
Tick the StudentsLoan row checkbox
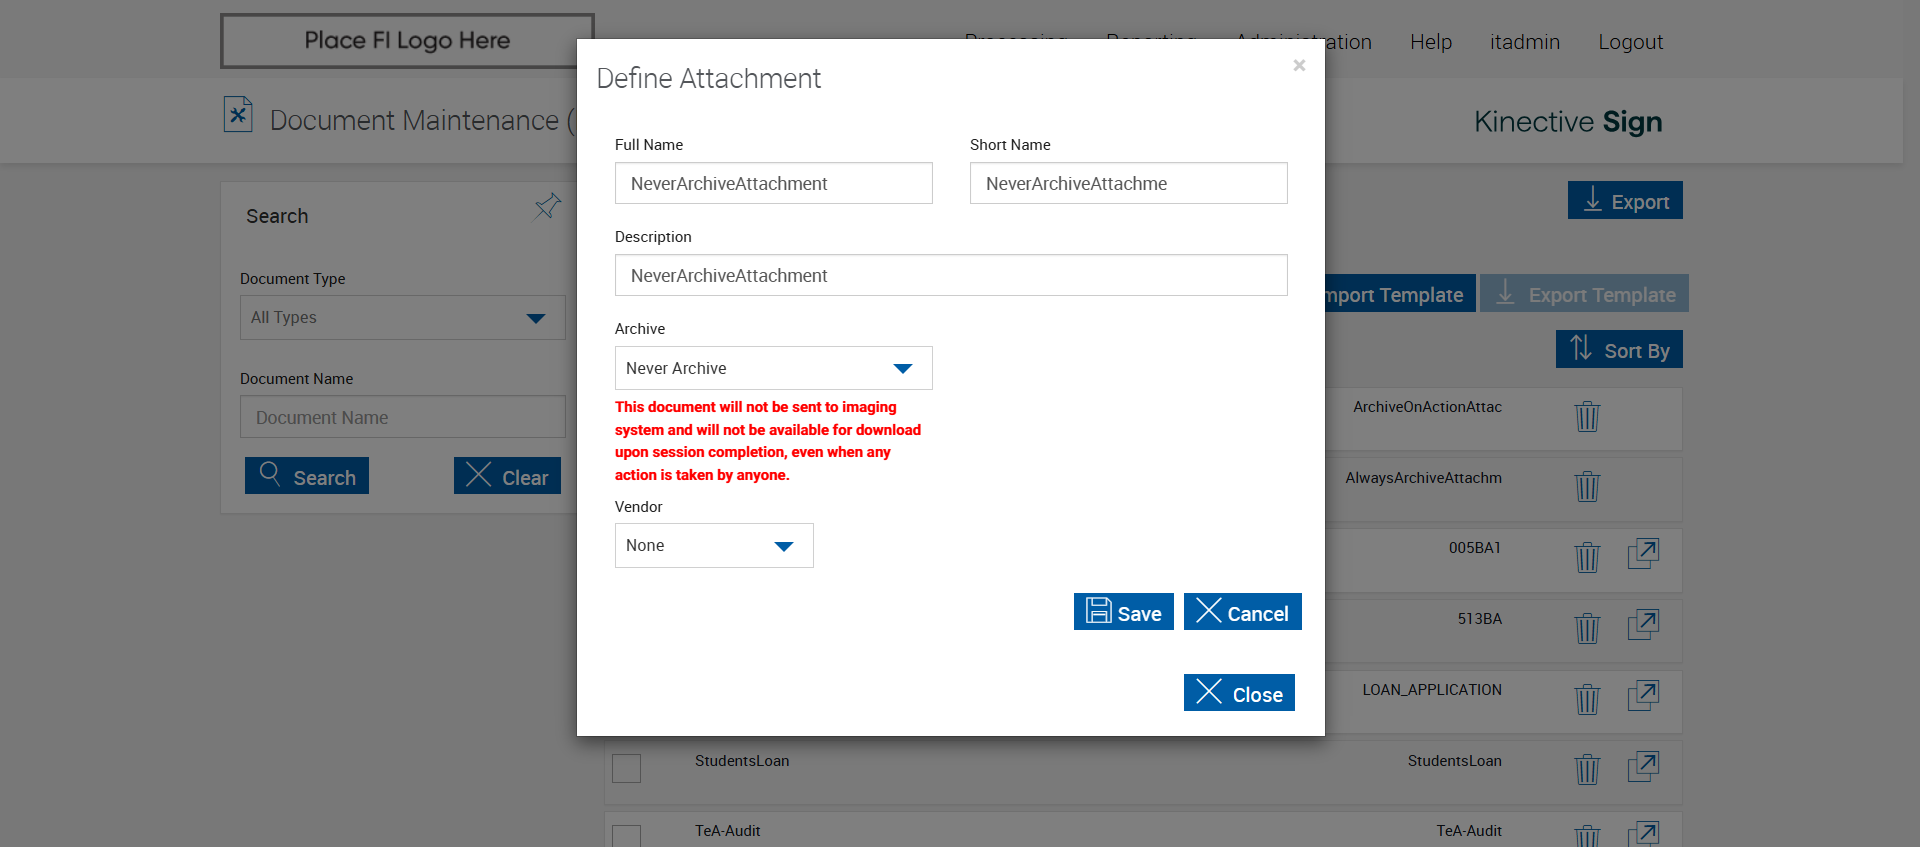(x=626, y=768)
